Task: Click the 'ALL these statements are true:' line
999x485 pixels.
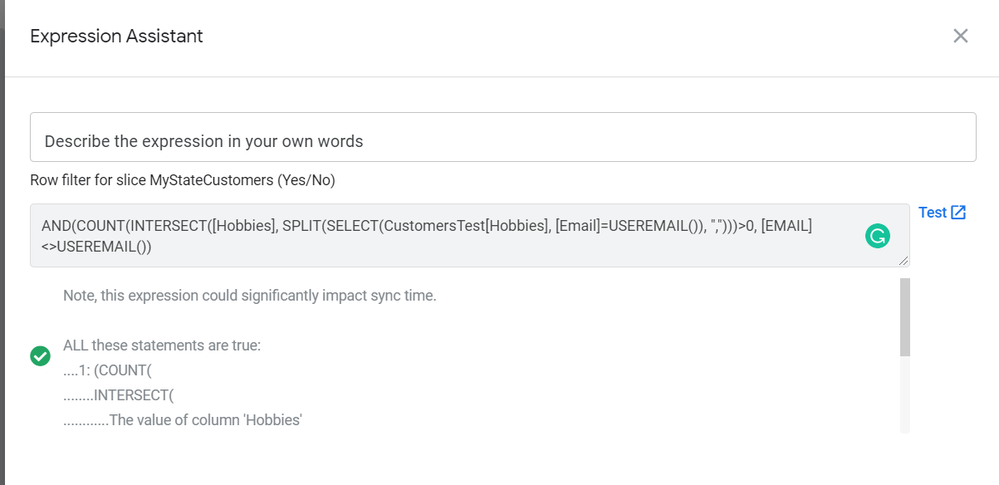Action: [162, 345]
